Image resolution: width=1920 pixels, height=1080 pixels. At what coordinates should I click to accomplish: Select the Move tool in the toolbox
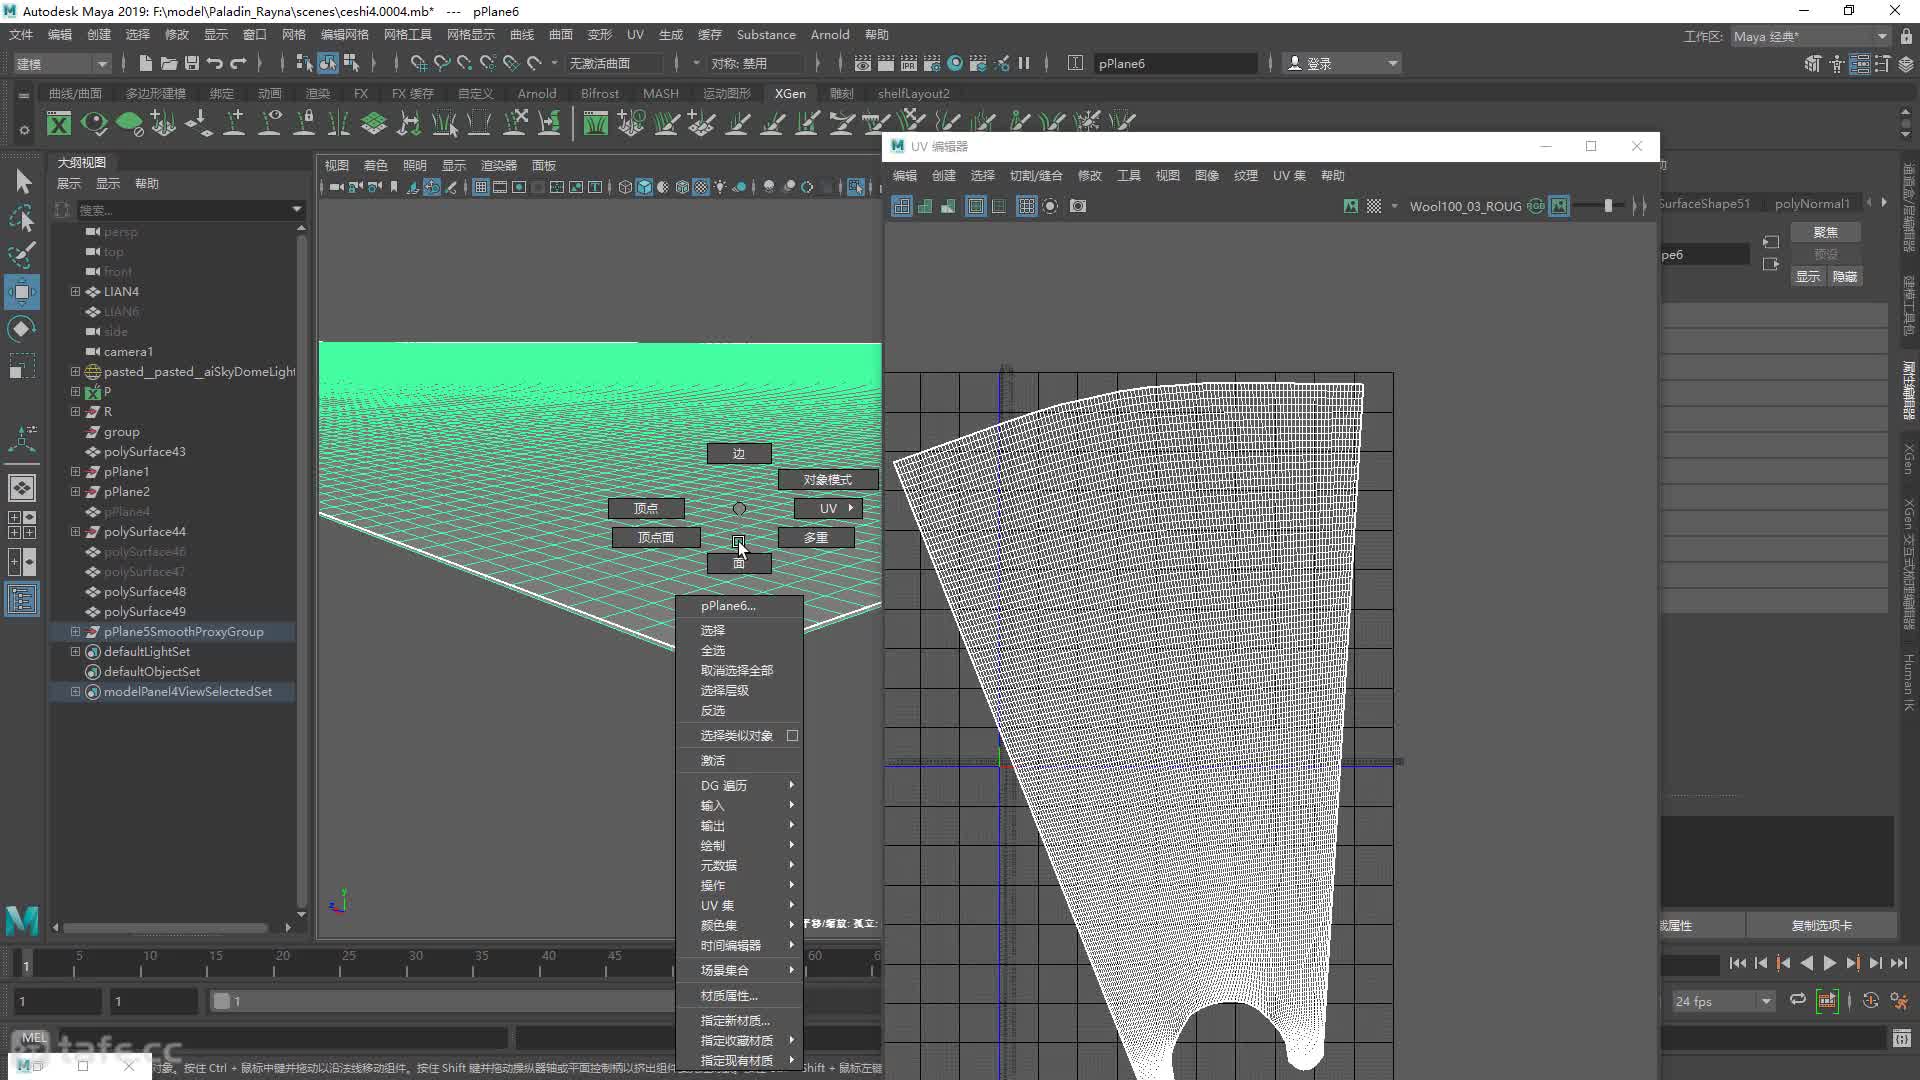21,292
